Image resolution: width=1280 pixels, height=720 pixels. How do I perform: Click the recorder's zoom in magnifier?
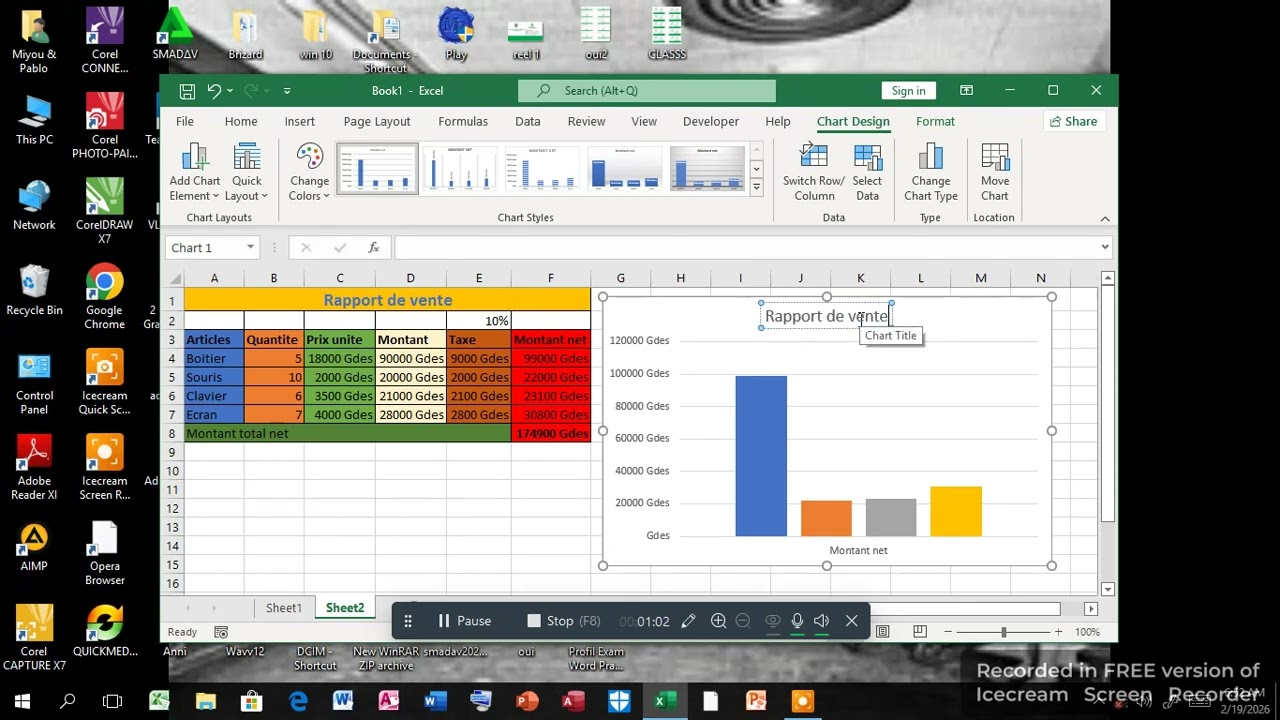tap(718, 621)
